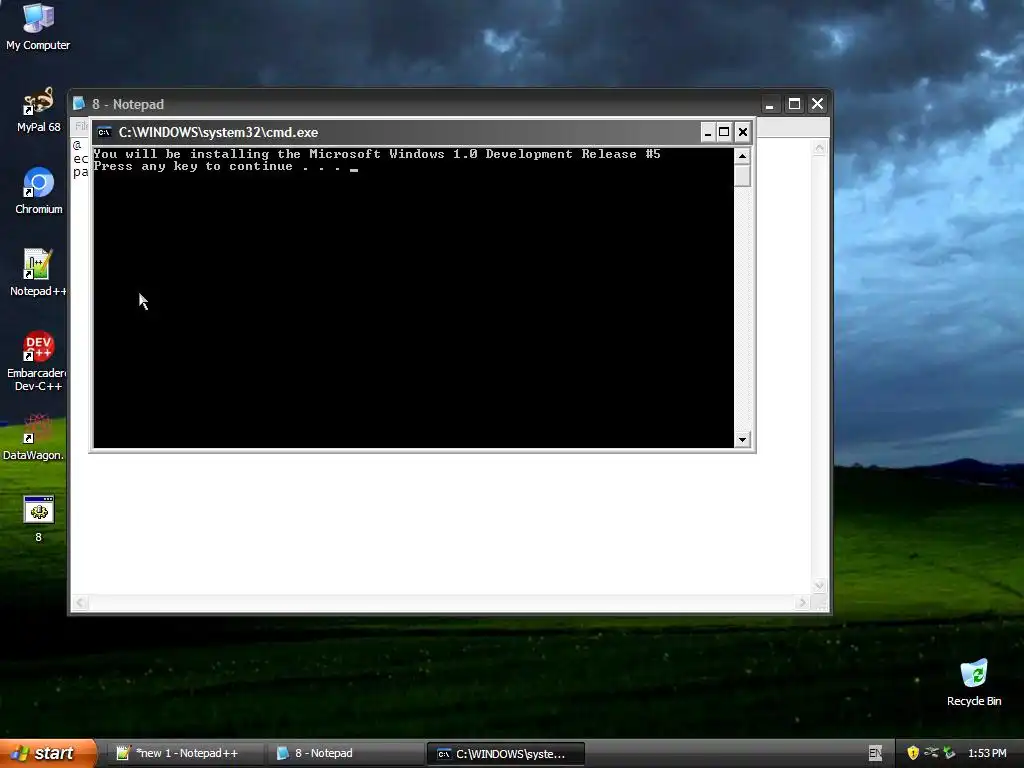The image size is (1024, 768).
Task: Click the C:\WINDOWS\system32\cmd.exe title text
Action: 218,133
